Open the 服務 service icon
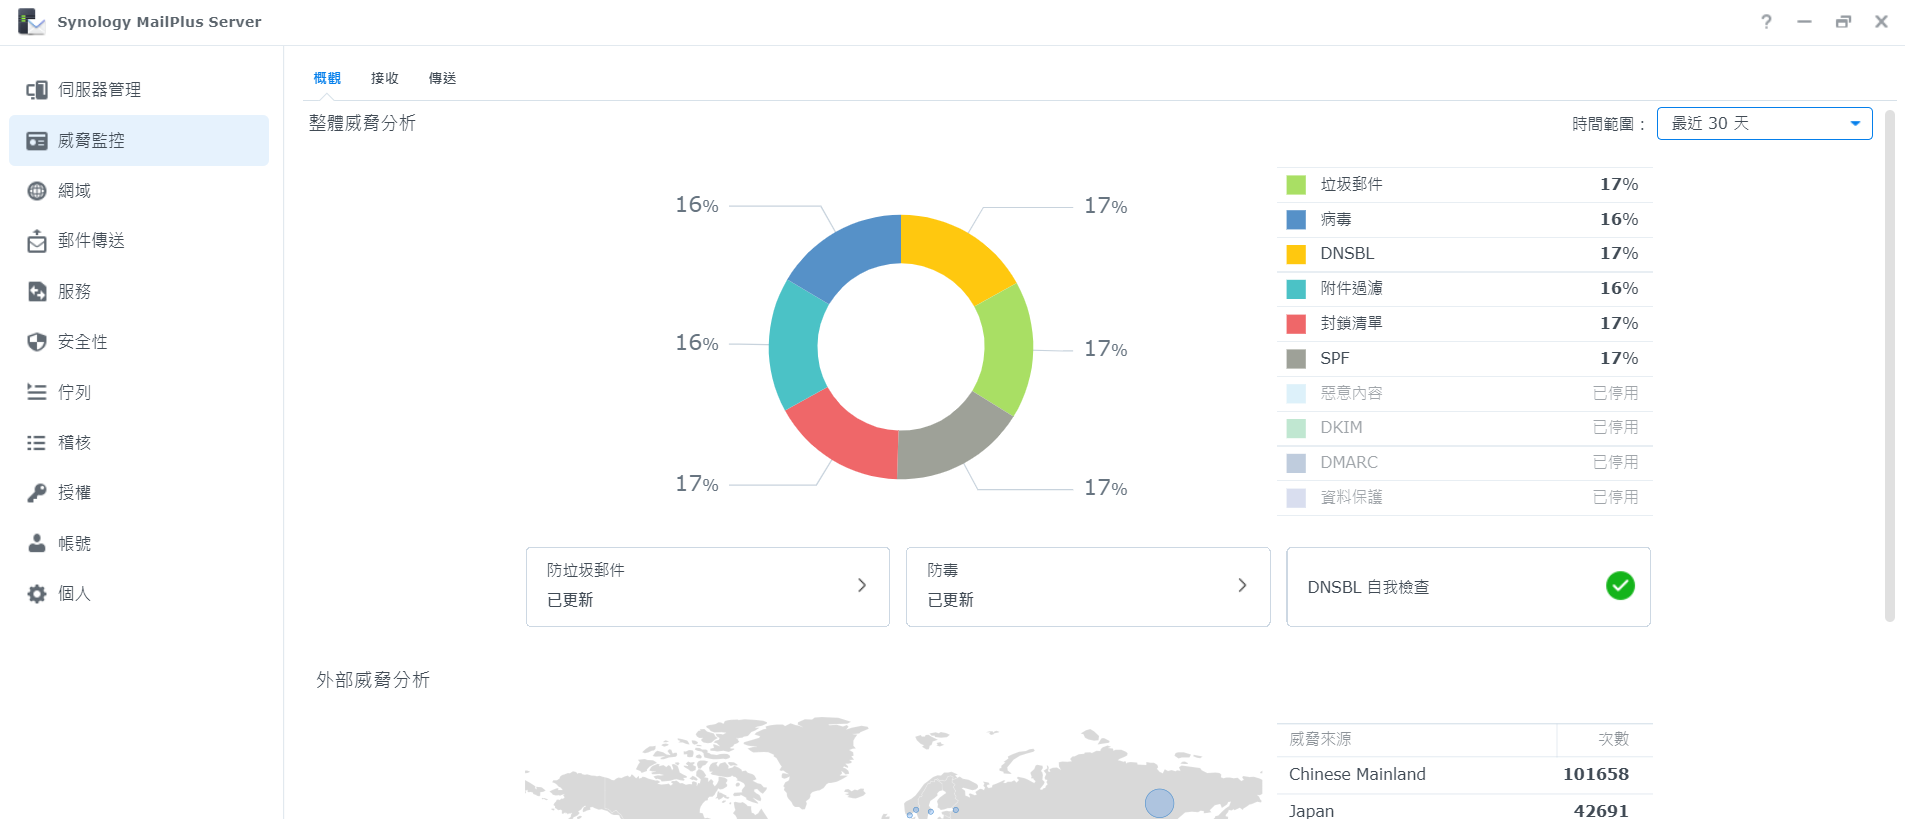The width and height of the screenshot is (1905, 819). point(37,292)
